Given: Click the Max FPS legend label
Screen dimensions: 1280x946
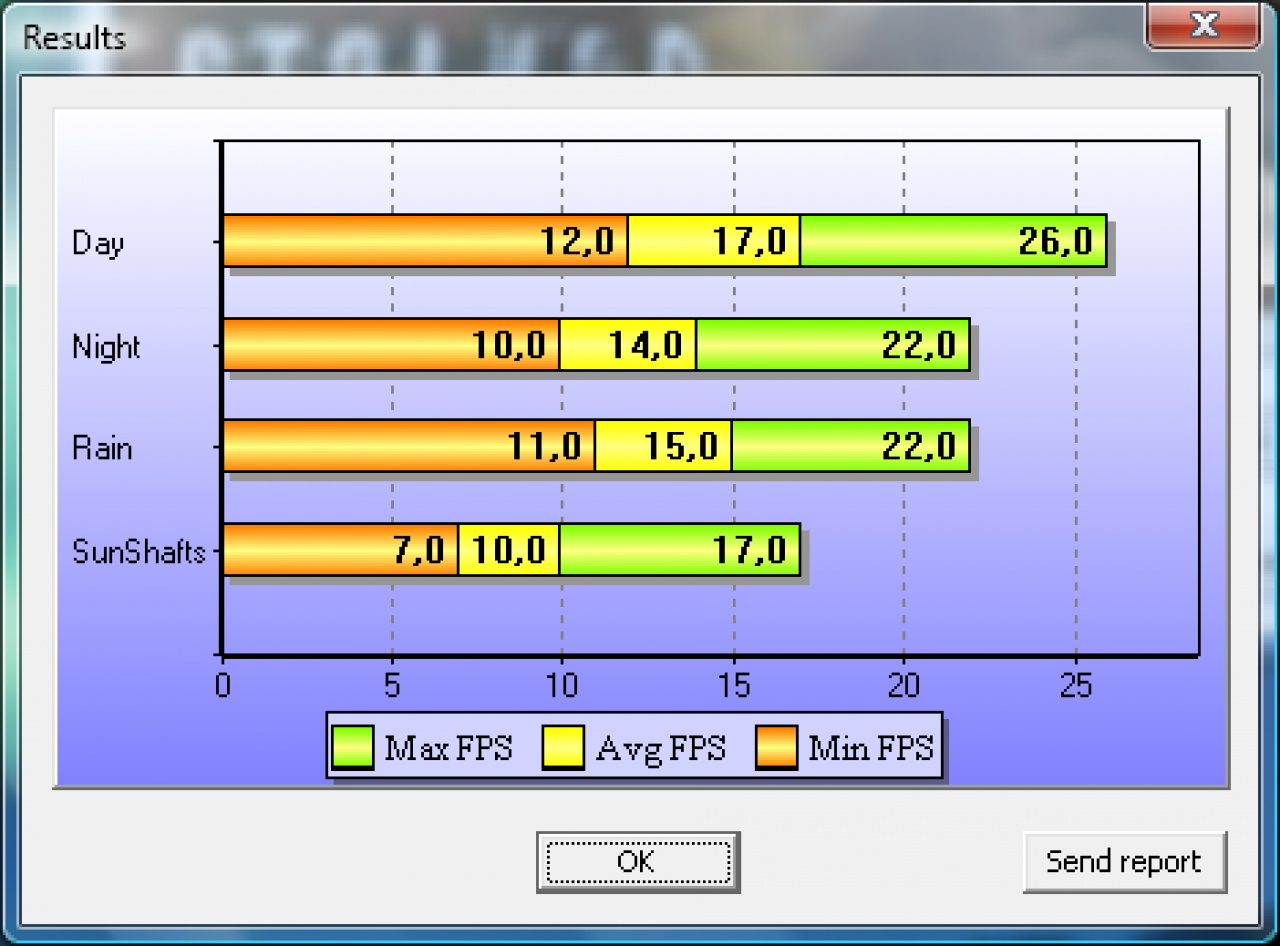Looking at the screenshot, I should click(448, 748).
